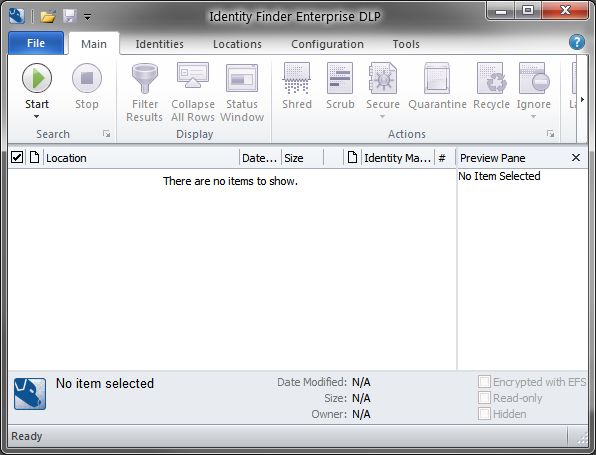Click the file type column icon beside Location
Viewport: 596px width, 455px height.
[34, 157]
